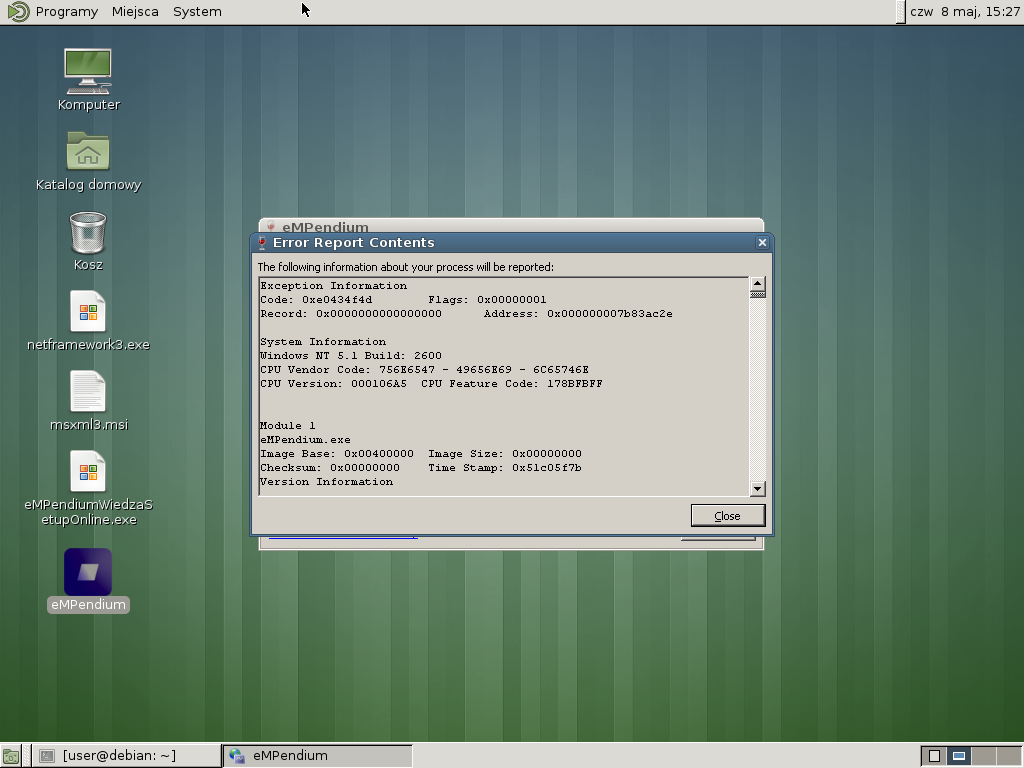This screenshot has width=1024, height=768.
Task: Open the System menu
Action: 197,12
